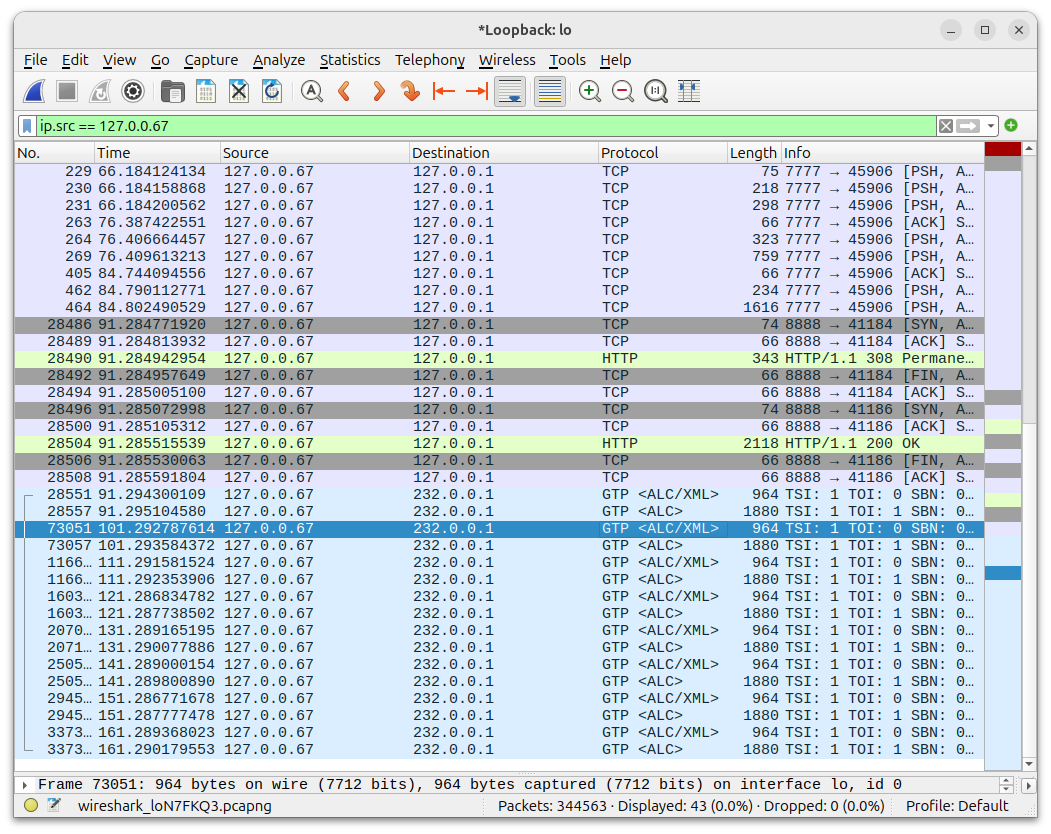Select packet 28486 SYN row

(499, 324)
